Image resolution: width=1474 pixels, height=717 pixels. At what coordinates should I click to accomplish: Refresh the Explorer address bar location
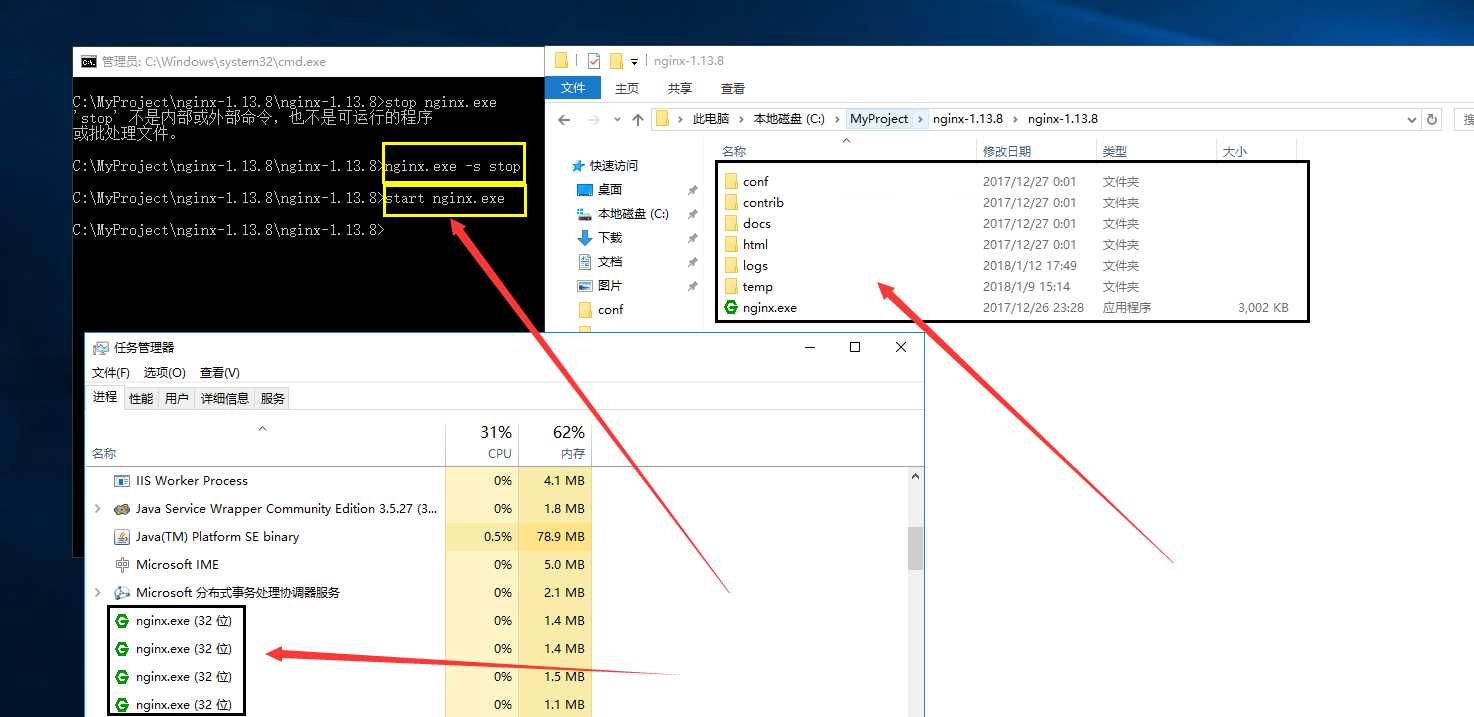click(1432, 119)
